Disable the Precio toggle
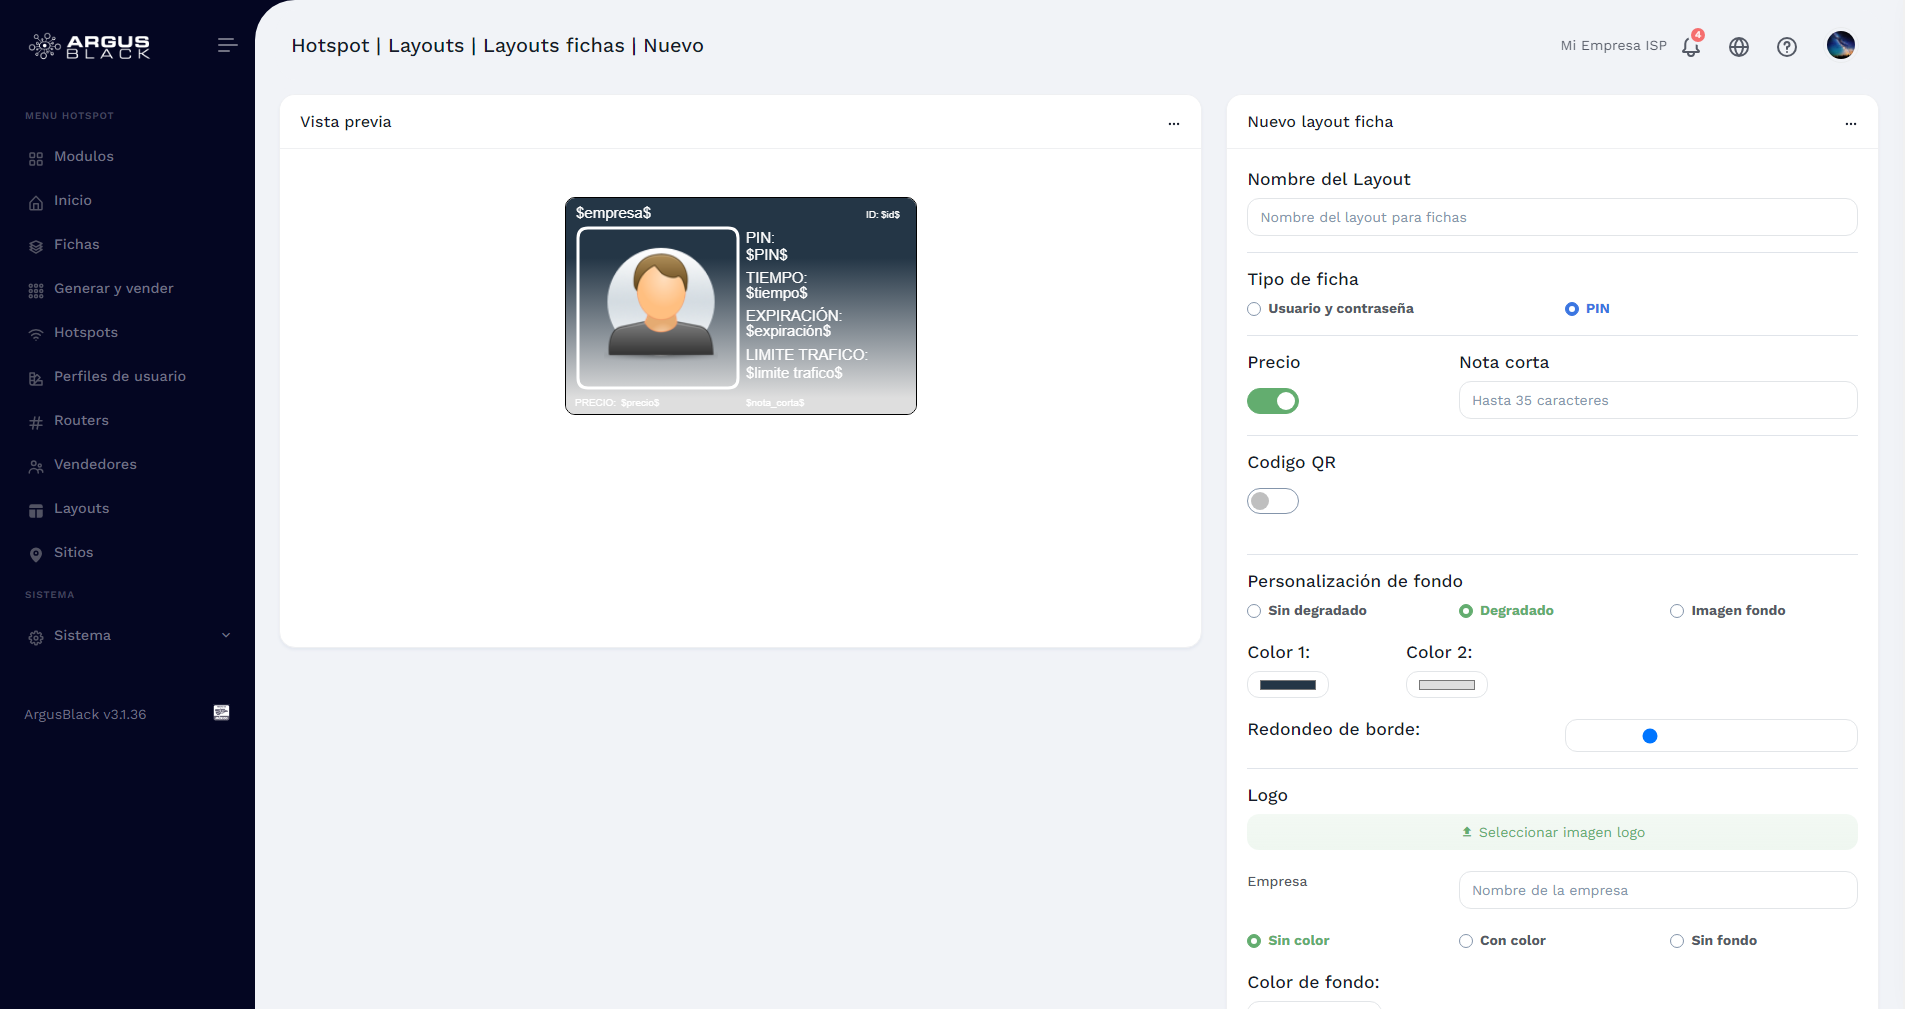 [1273, 401]
